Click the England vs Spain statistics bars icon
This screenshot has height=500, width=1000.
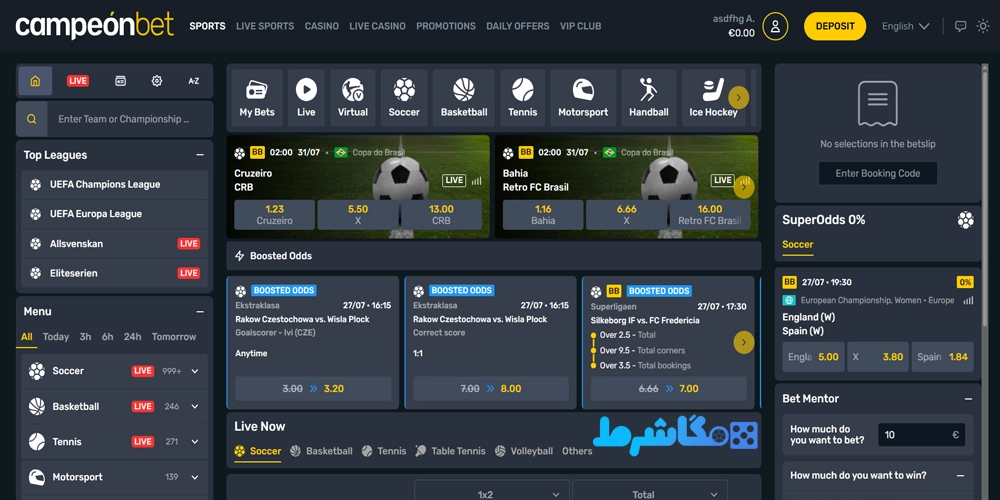point(968,300)
